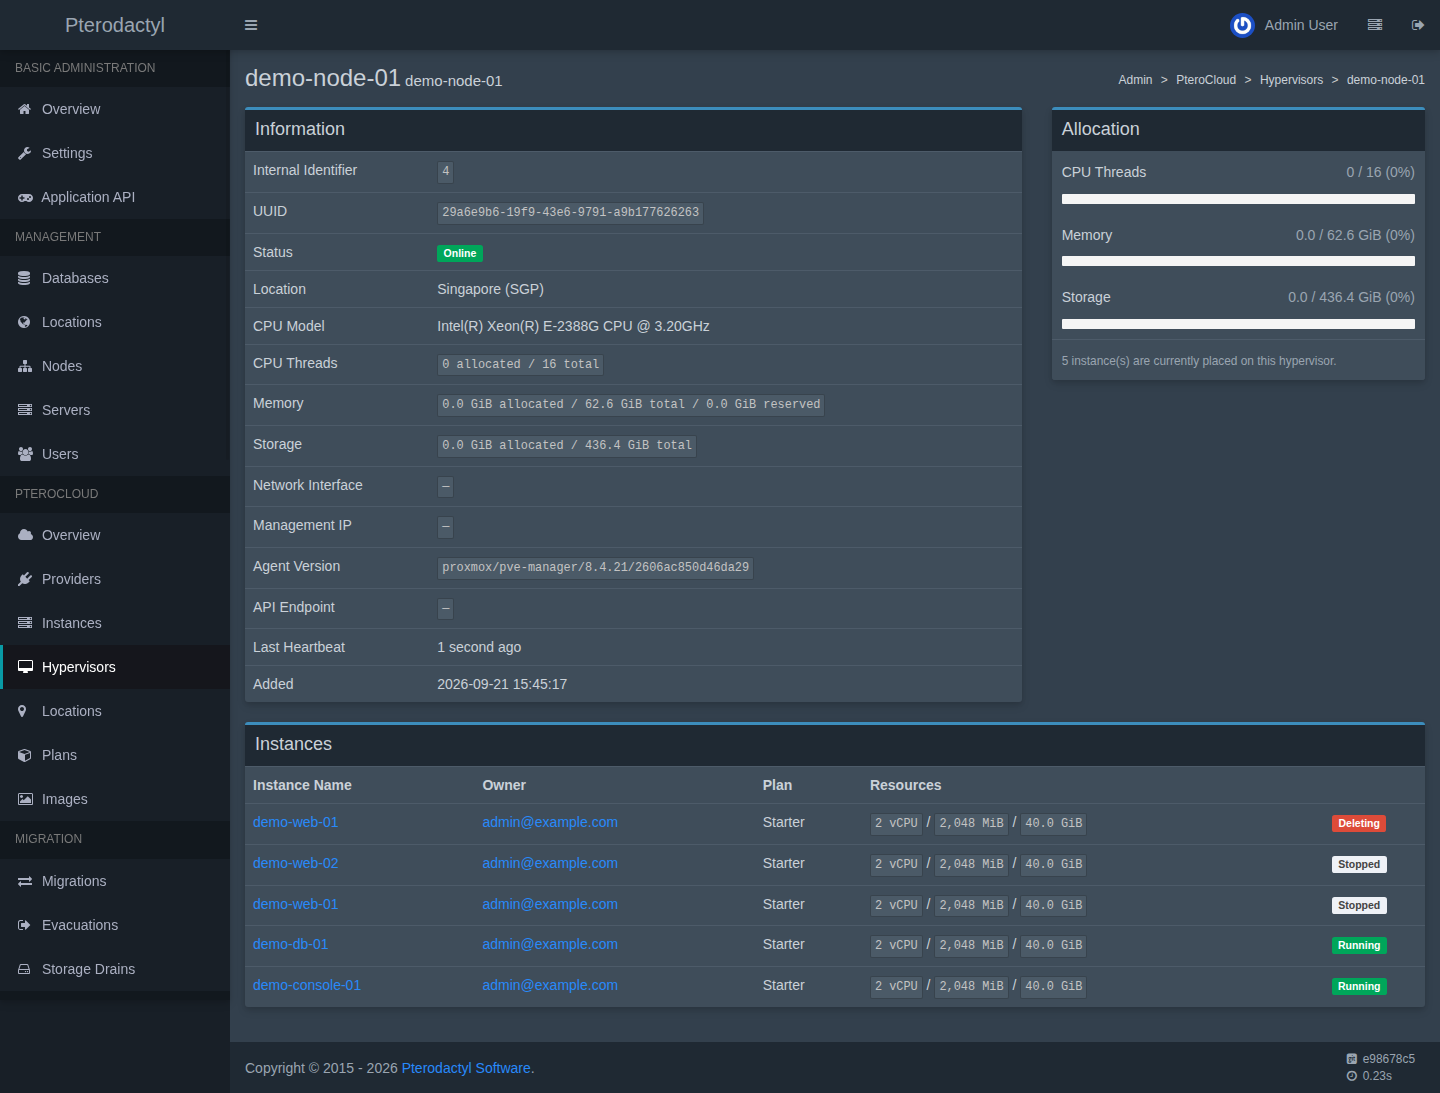
Task: Click the '2,048 MiB' chip in demo-db-01 row
Action: click(x=971, y=945)
